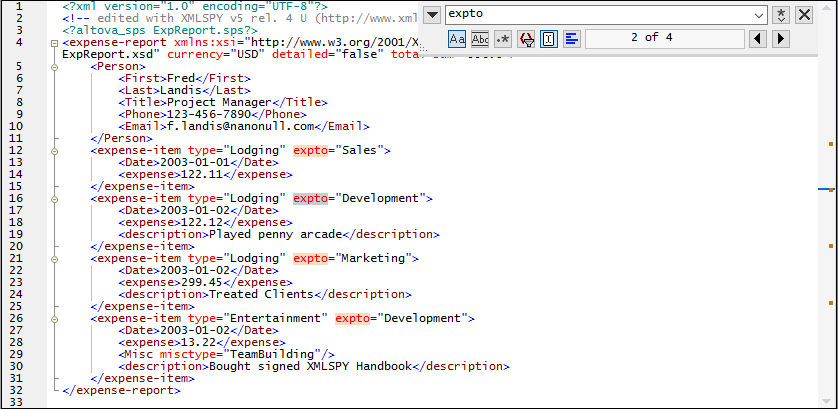Click the XML declaration on line 1
The width and height of the screenshot is (838, 409).
pyautogui.click(x=195, y=7)
